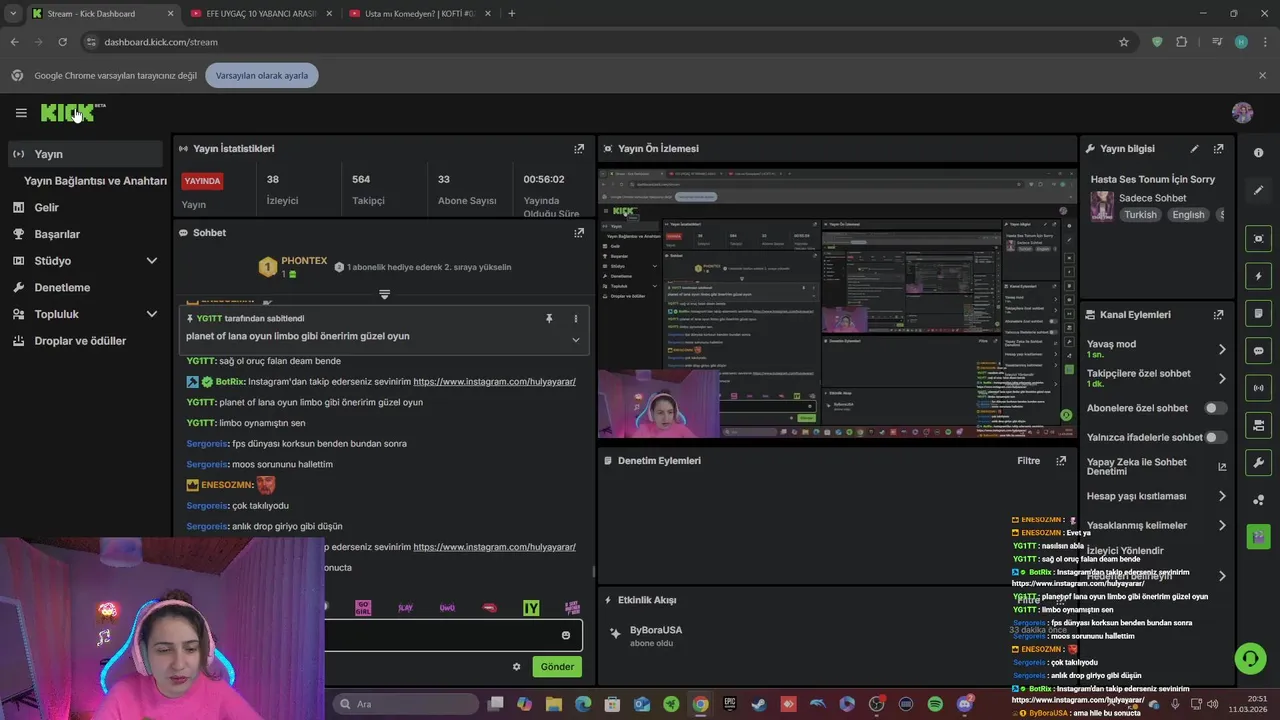This screenshot has width=1280, height=720.
Task: Collapse the chat leaderboard handle under PHONTEX
Action: click(384, 294)
